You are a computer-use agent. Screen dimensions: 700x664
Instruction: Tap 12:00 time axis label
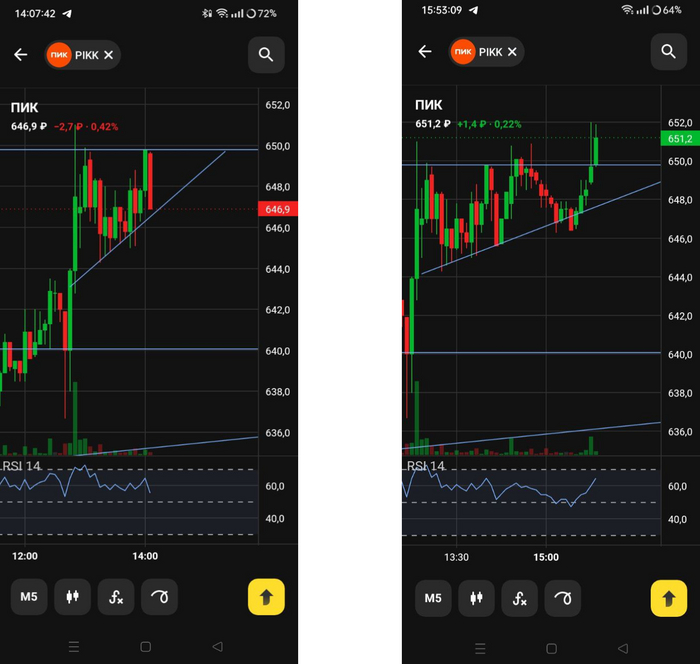click(25, 556)
